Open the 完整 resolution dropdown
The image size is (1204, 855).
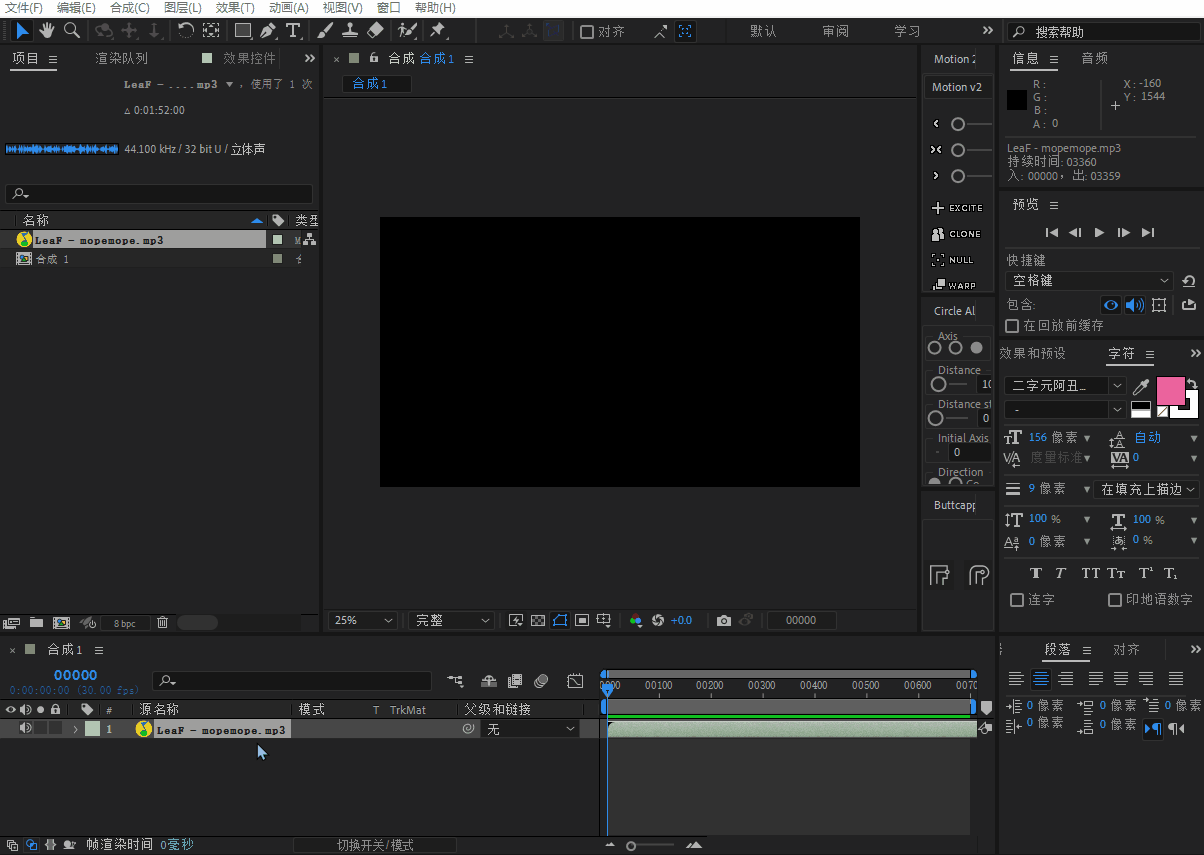point(453,621)
